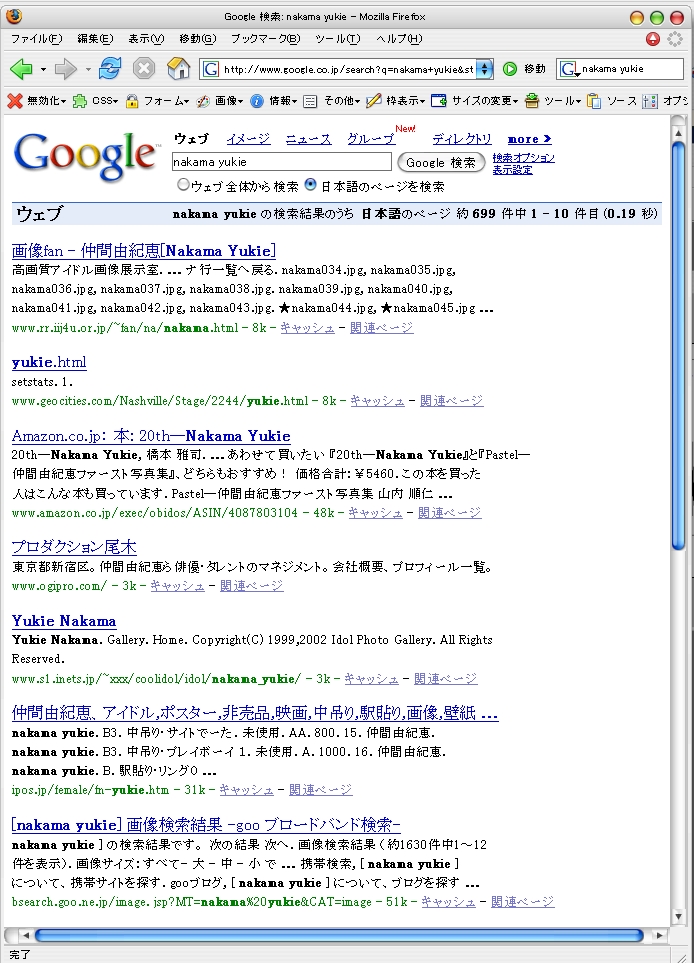Click the Google search input field
This screenshot has height=963, width=694.
click(x=281, y=161)
